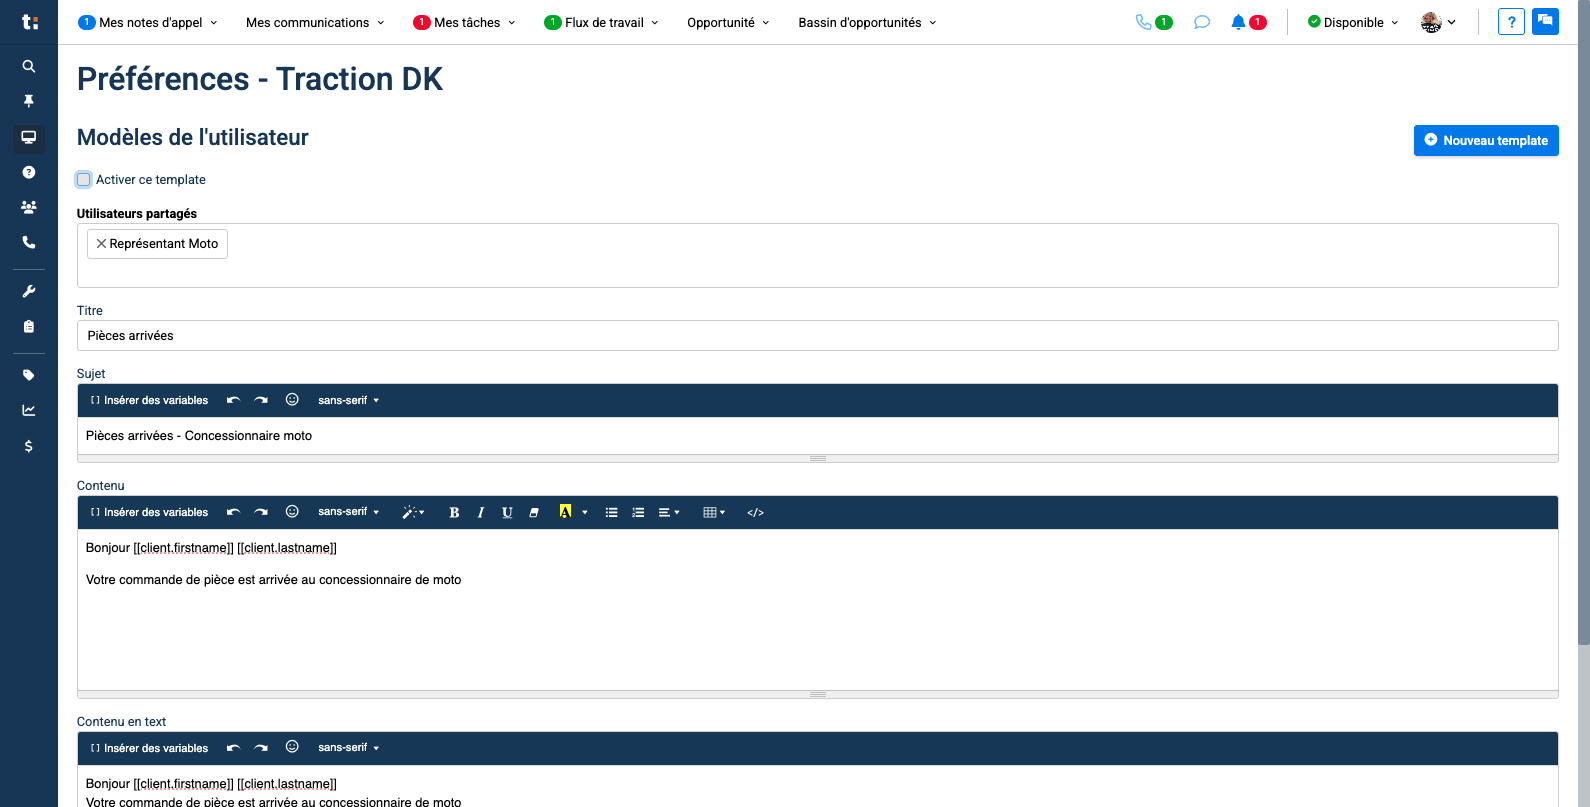Toggle bold in the Contenu toolbar
The width and height of the screenshot is (1590, 807).
coord(454,512)
